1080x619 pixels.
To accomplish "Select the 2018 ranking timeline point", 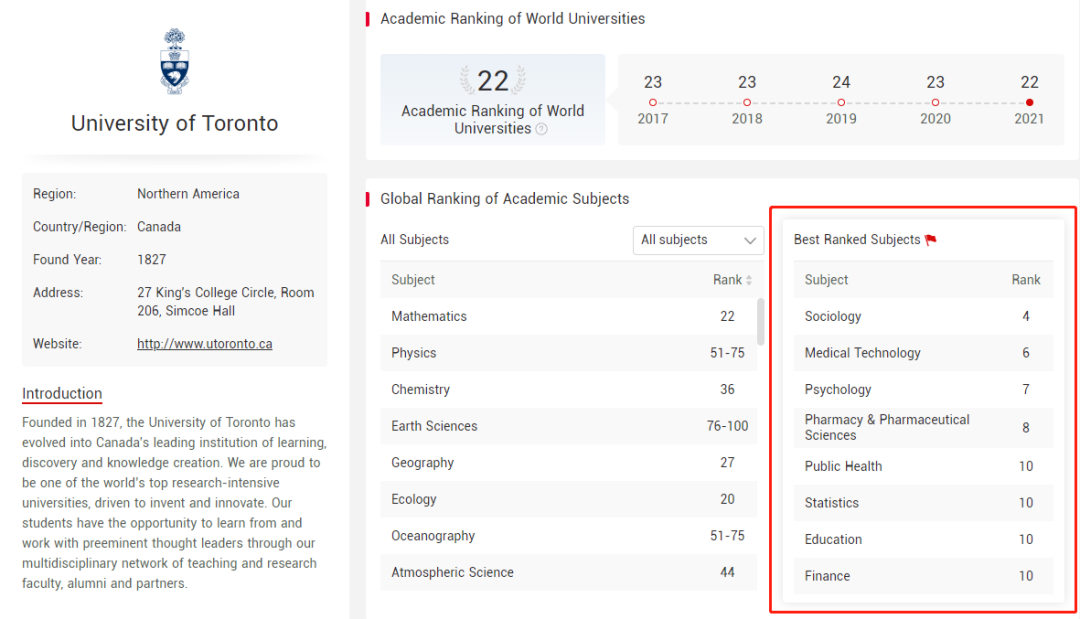I will [x=747, y=103].
